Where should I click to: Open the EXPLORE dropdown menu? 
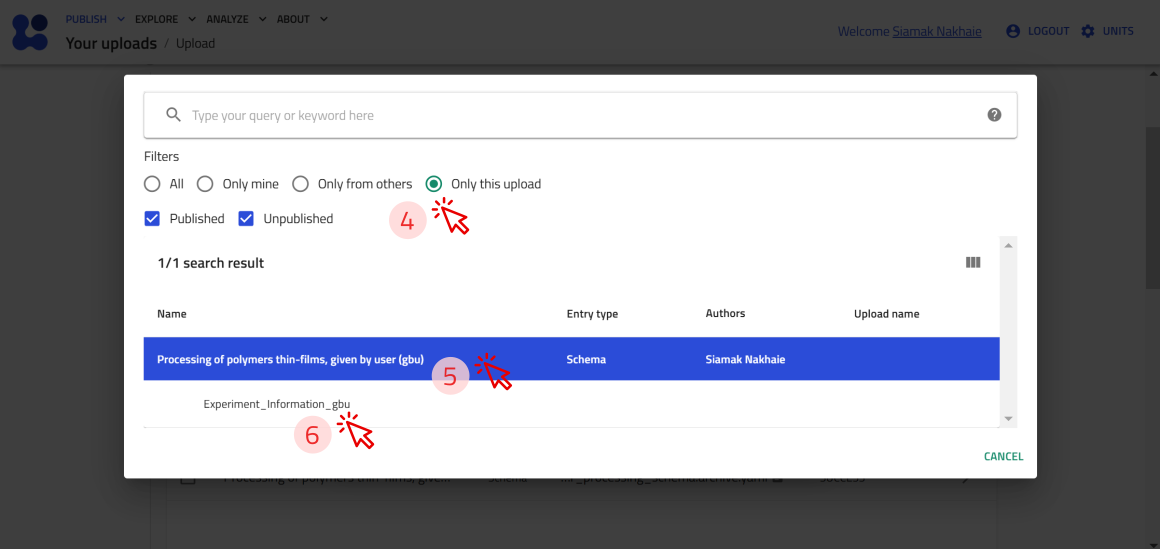click(x=166, y=19)
